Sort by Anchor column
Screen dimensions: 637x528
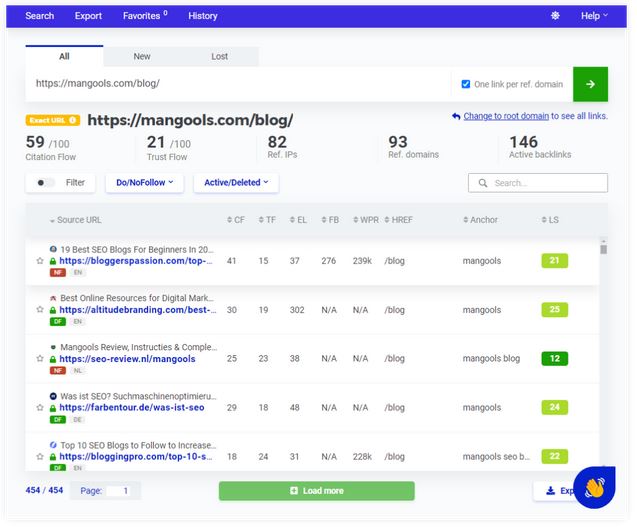pyautogui.click(x=480, y=220)
